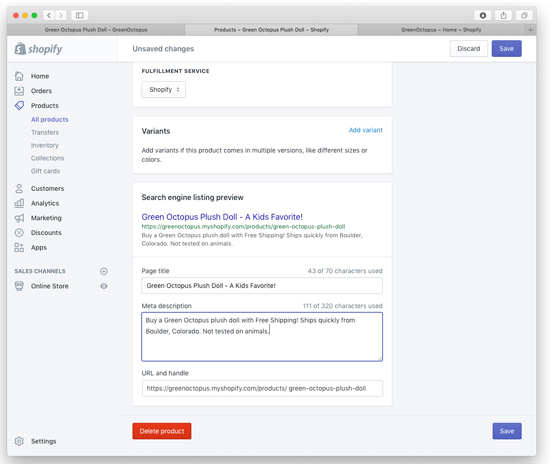
Task: Add a sales channel with plus icon
Action: (x=104, y=271)
